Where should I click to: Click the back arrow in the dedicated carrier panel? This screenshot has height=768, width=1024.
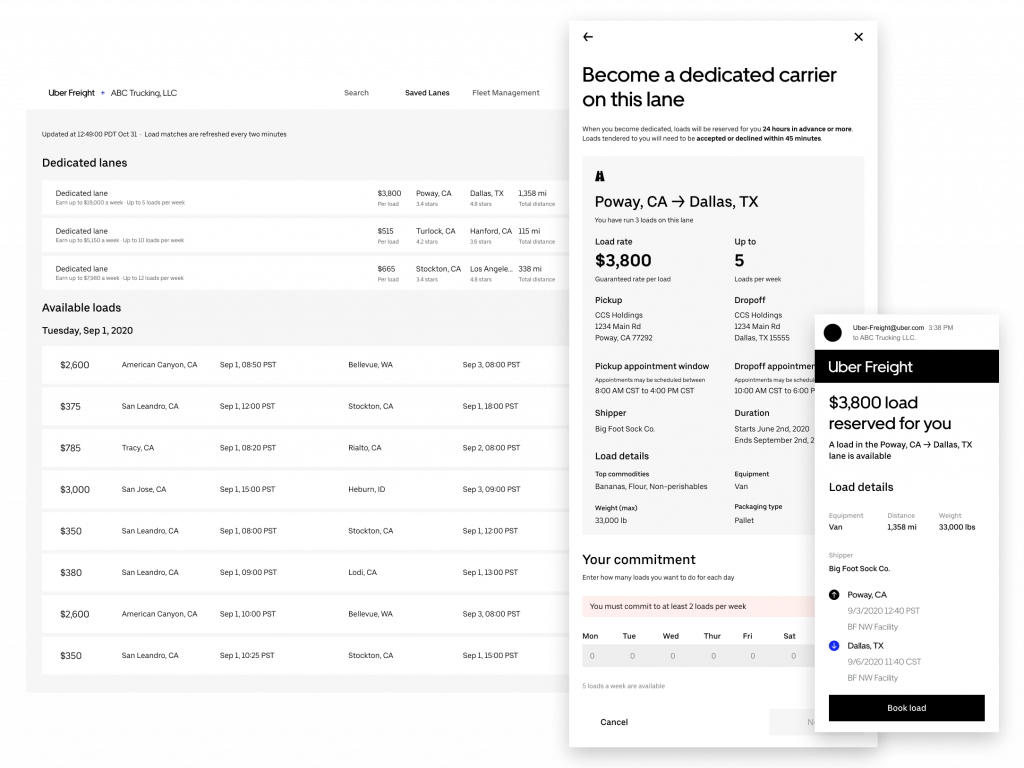click(588, 37)
